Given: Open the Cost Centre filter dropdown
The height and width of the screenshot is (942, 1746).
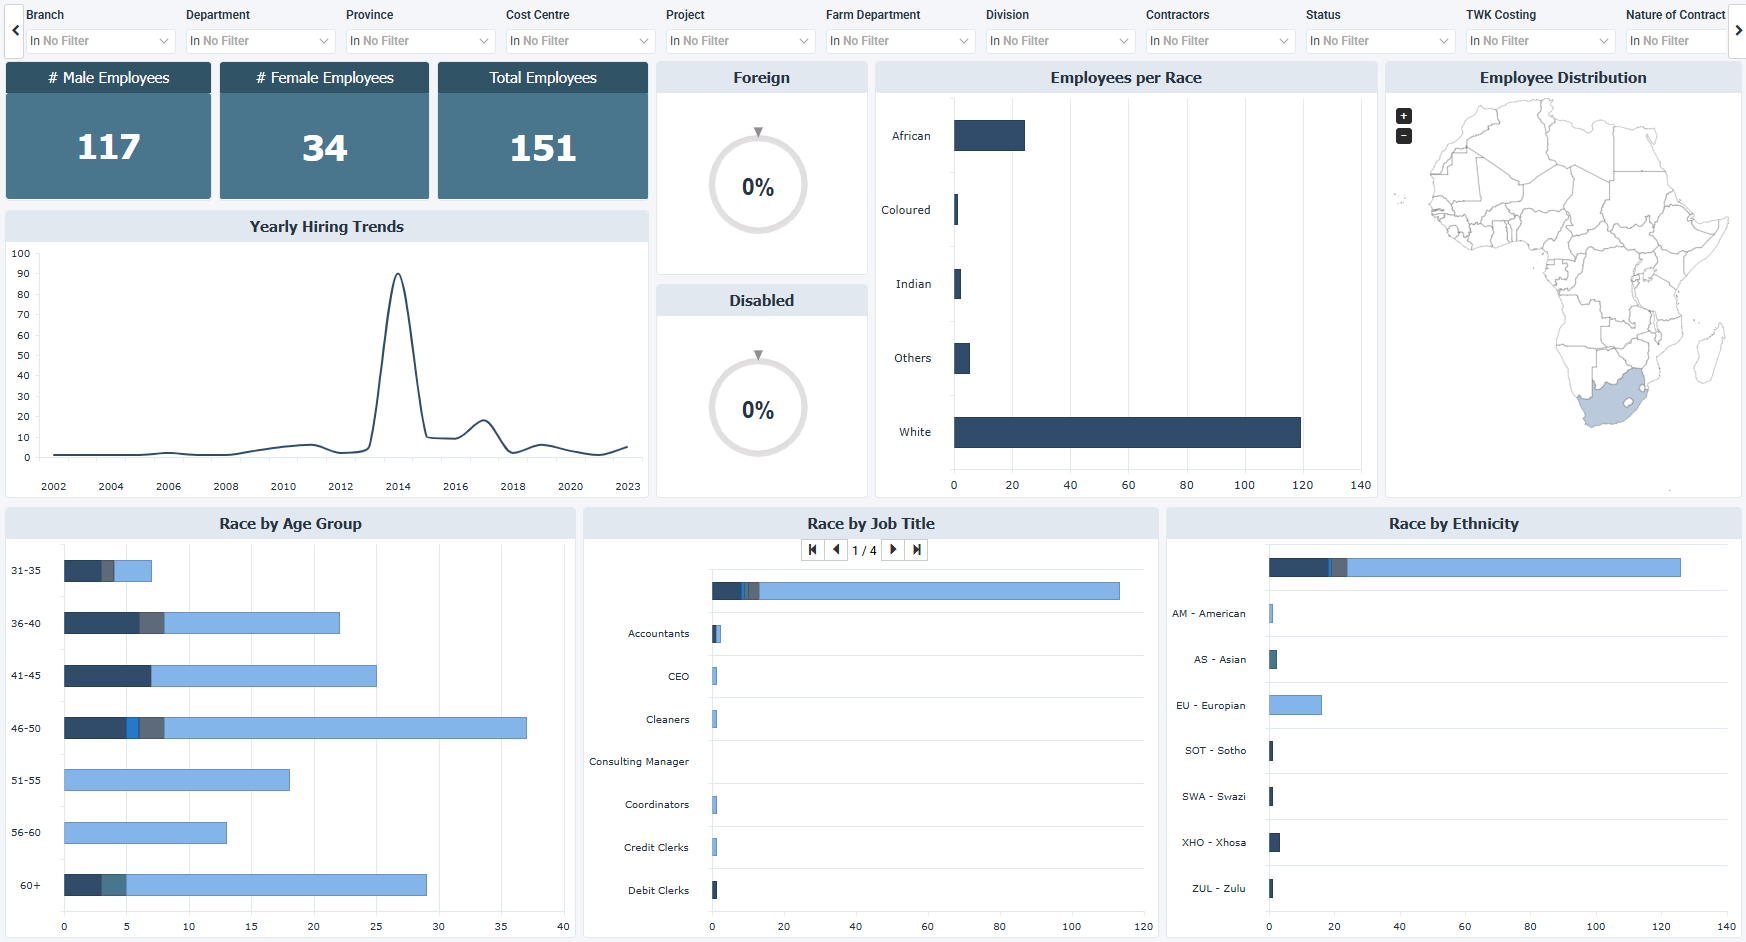Looking at the screenshot, I should pyautogui.click(x=580, y=41).
